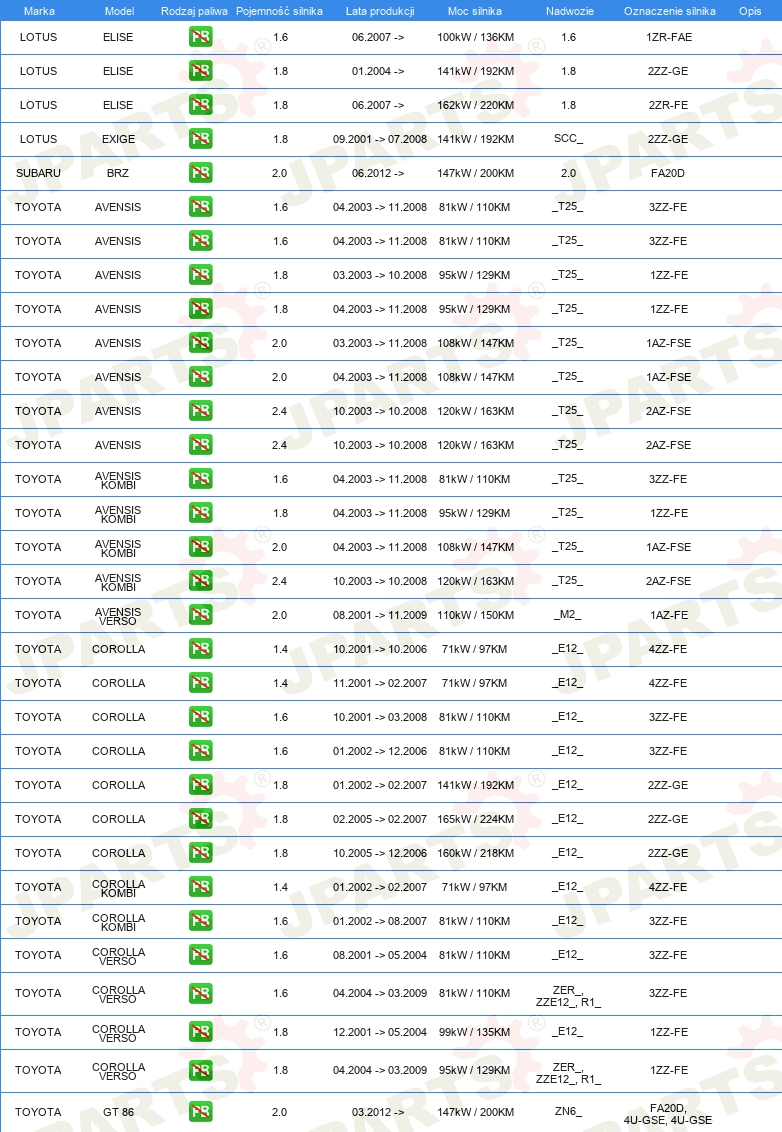782x1132 pixels.
Task: Click fuel icon for Avensis Kombi 1.8 row
Action: coord(201,513)
